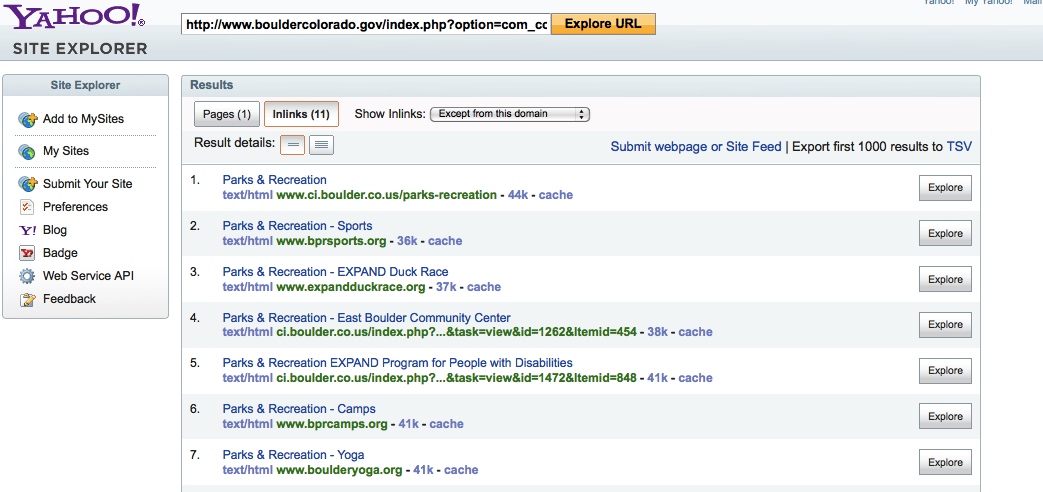Select detailed result details view icon
This screenshot has width=1043, height=492.
[x=321, y=144]
